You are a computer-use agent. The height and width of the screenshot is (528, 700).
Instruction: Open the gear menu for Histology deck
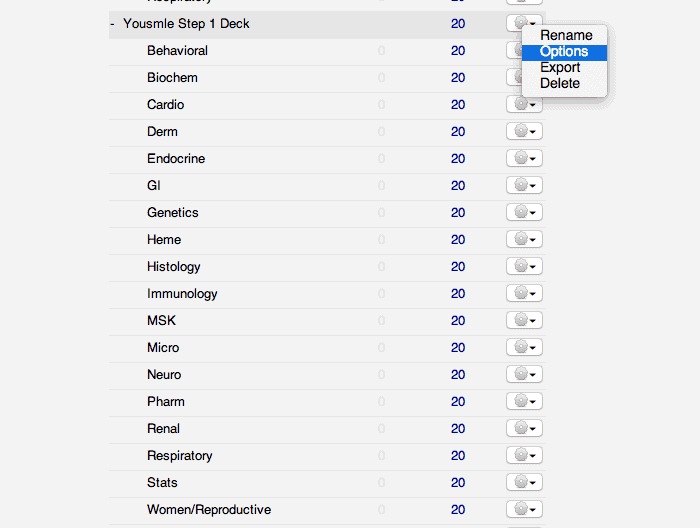pos(524,266)
